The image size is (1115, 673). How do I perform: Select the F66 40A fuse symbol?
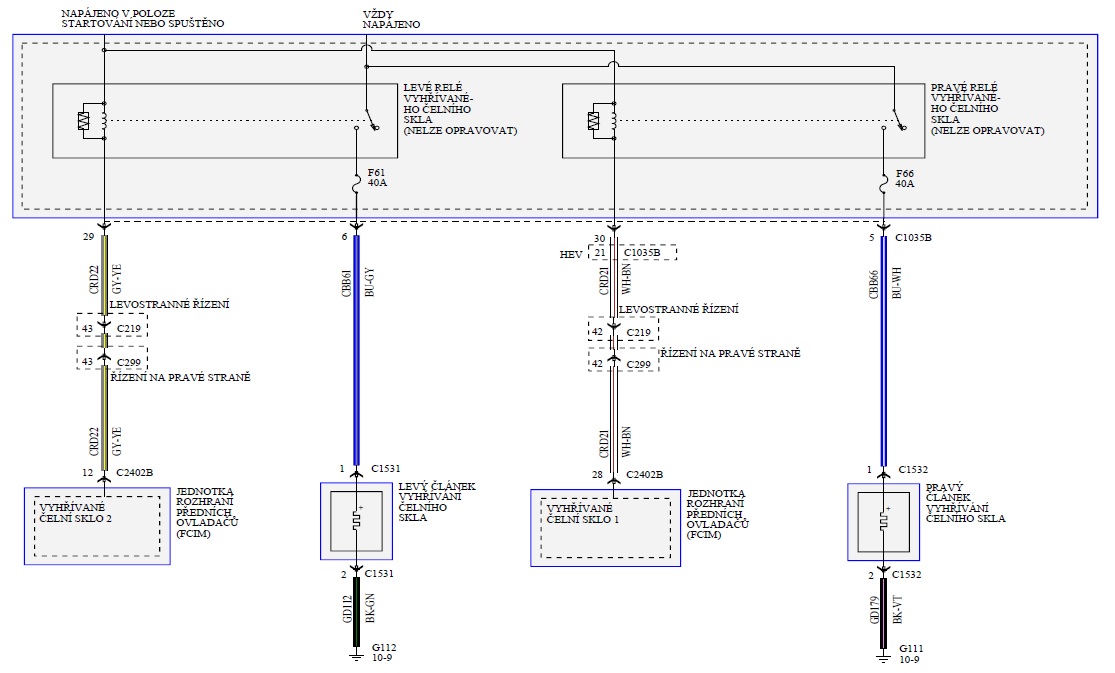coord(884,185)
